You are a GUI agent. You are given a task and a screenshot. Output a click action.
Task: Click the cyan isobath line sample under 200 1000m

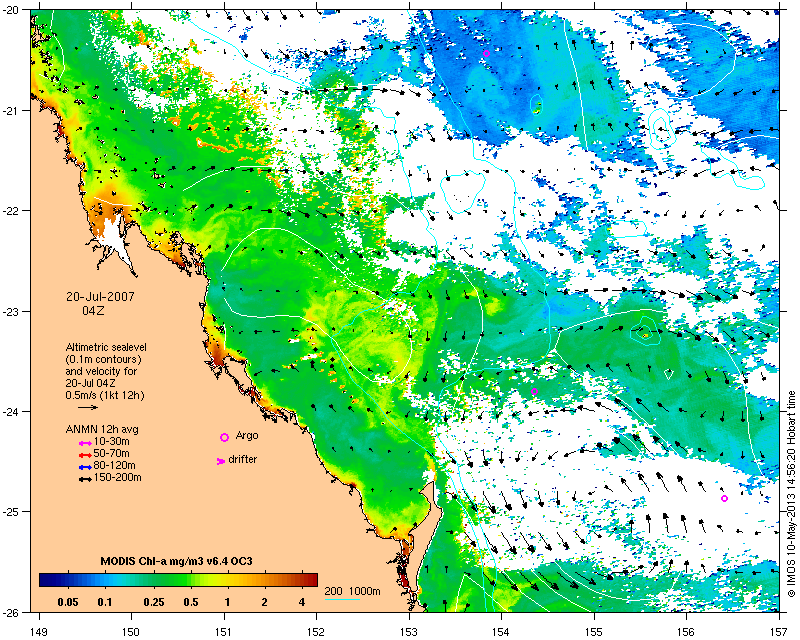point(342,599)
